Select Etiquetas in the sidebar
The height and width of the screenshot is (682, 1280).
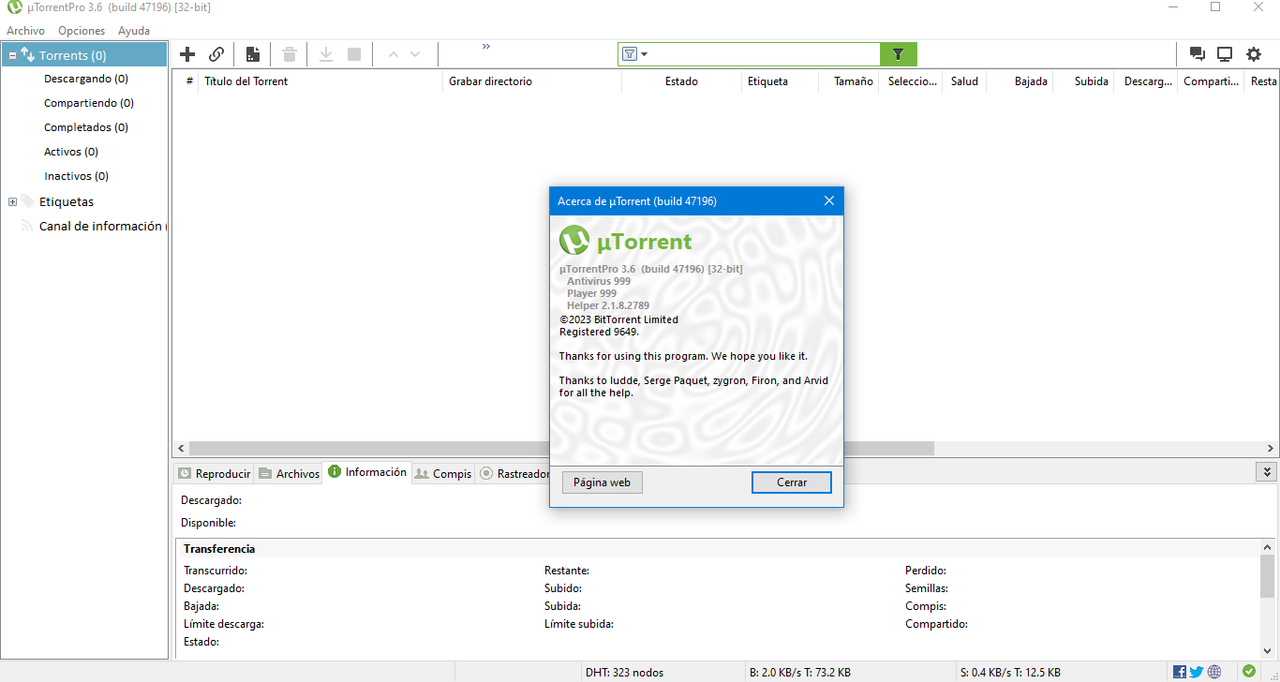[x=66, y=202]
